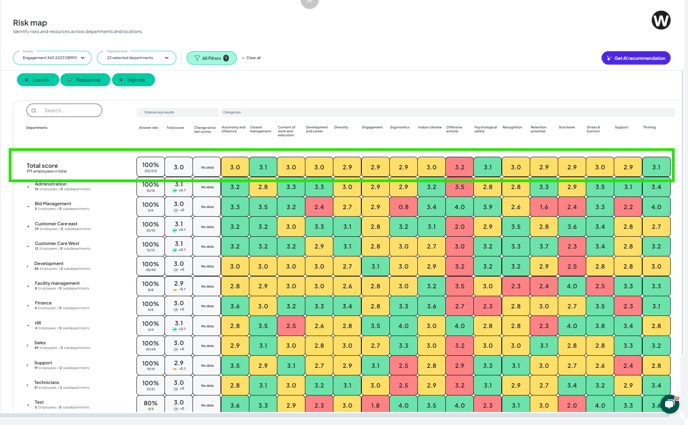The width and height of the screenshot is (688, 425).
Task: Click Get AI recommendation button
Action: tap(636, 58)
